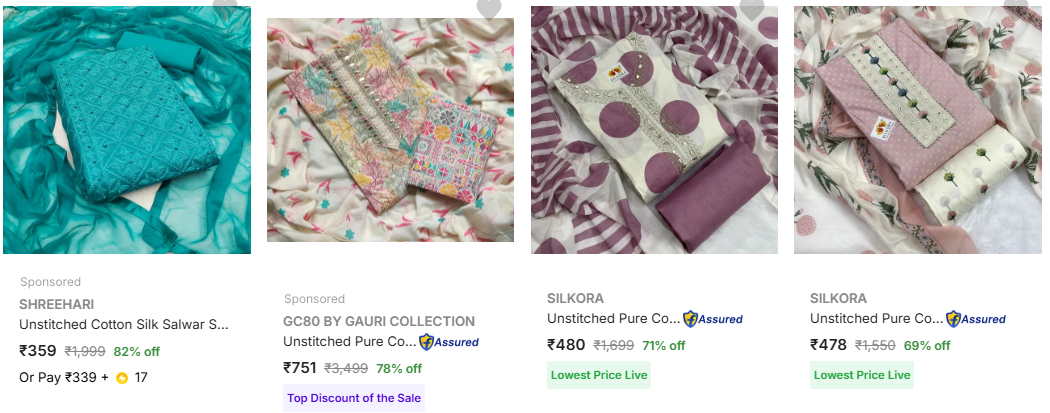
Task: Open the GC80 floral suit product image
Action: click(390, 130)
